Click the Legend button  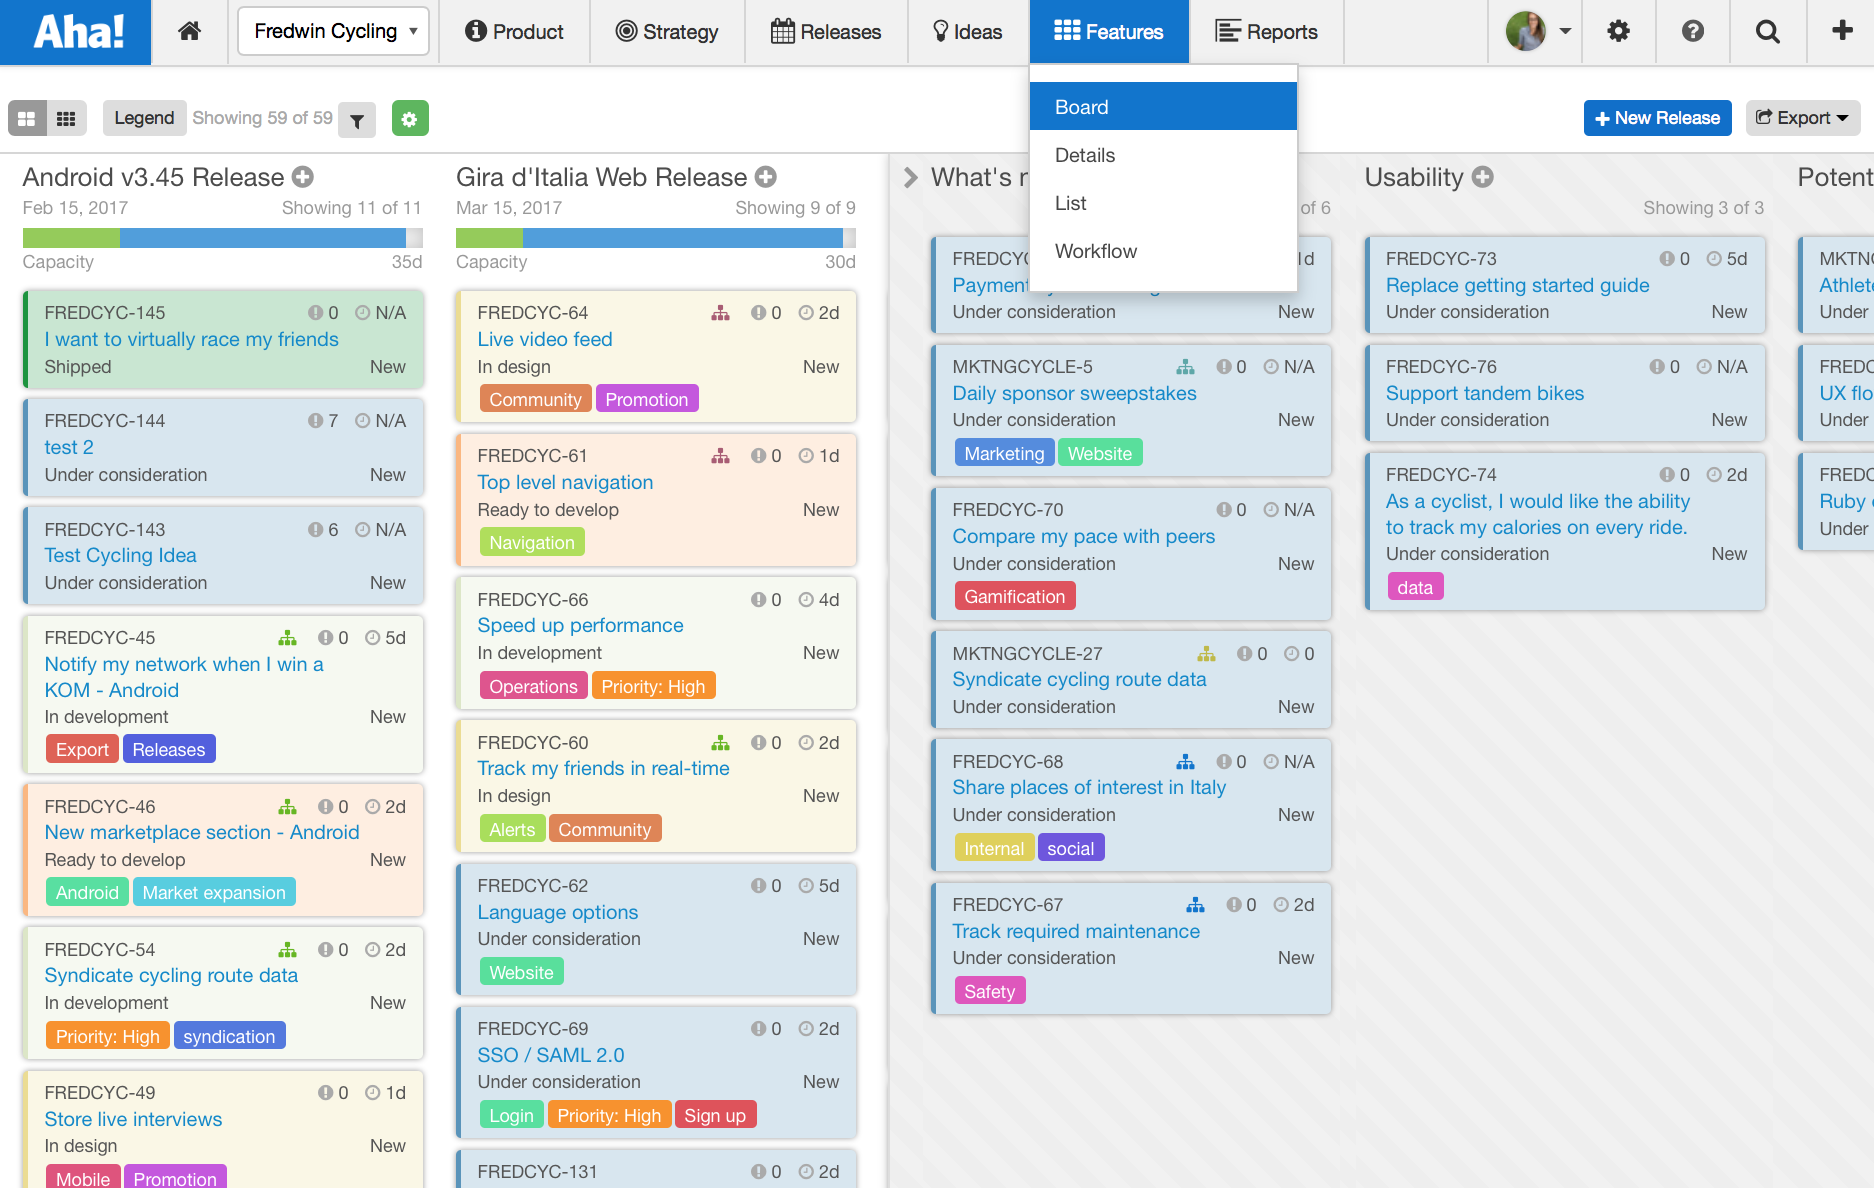[x=144, y=117]
